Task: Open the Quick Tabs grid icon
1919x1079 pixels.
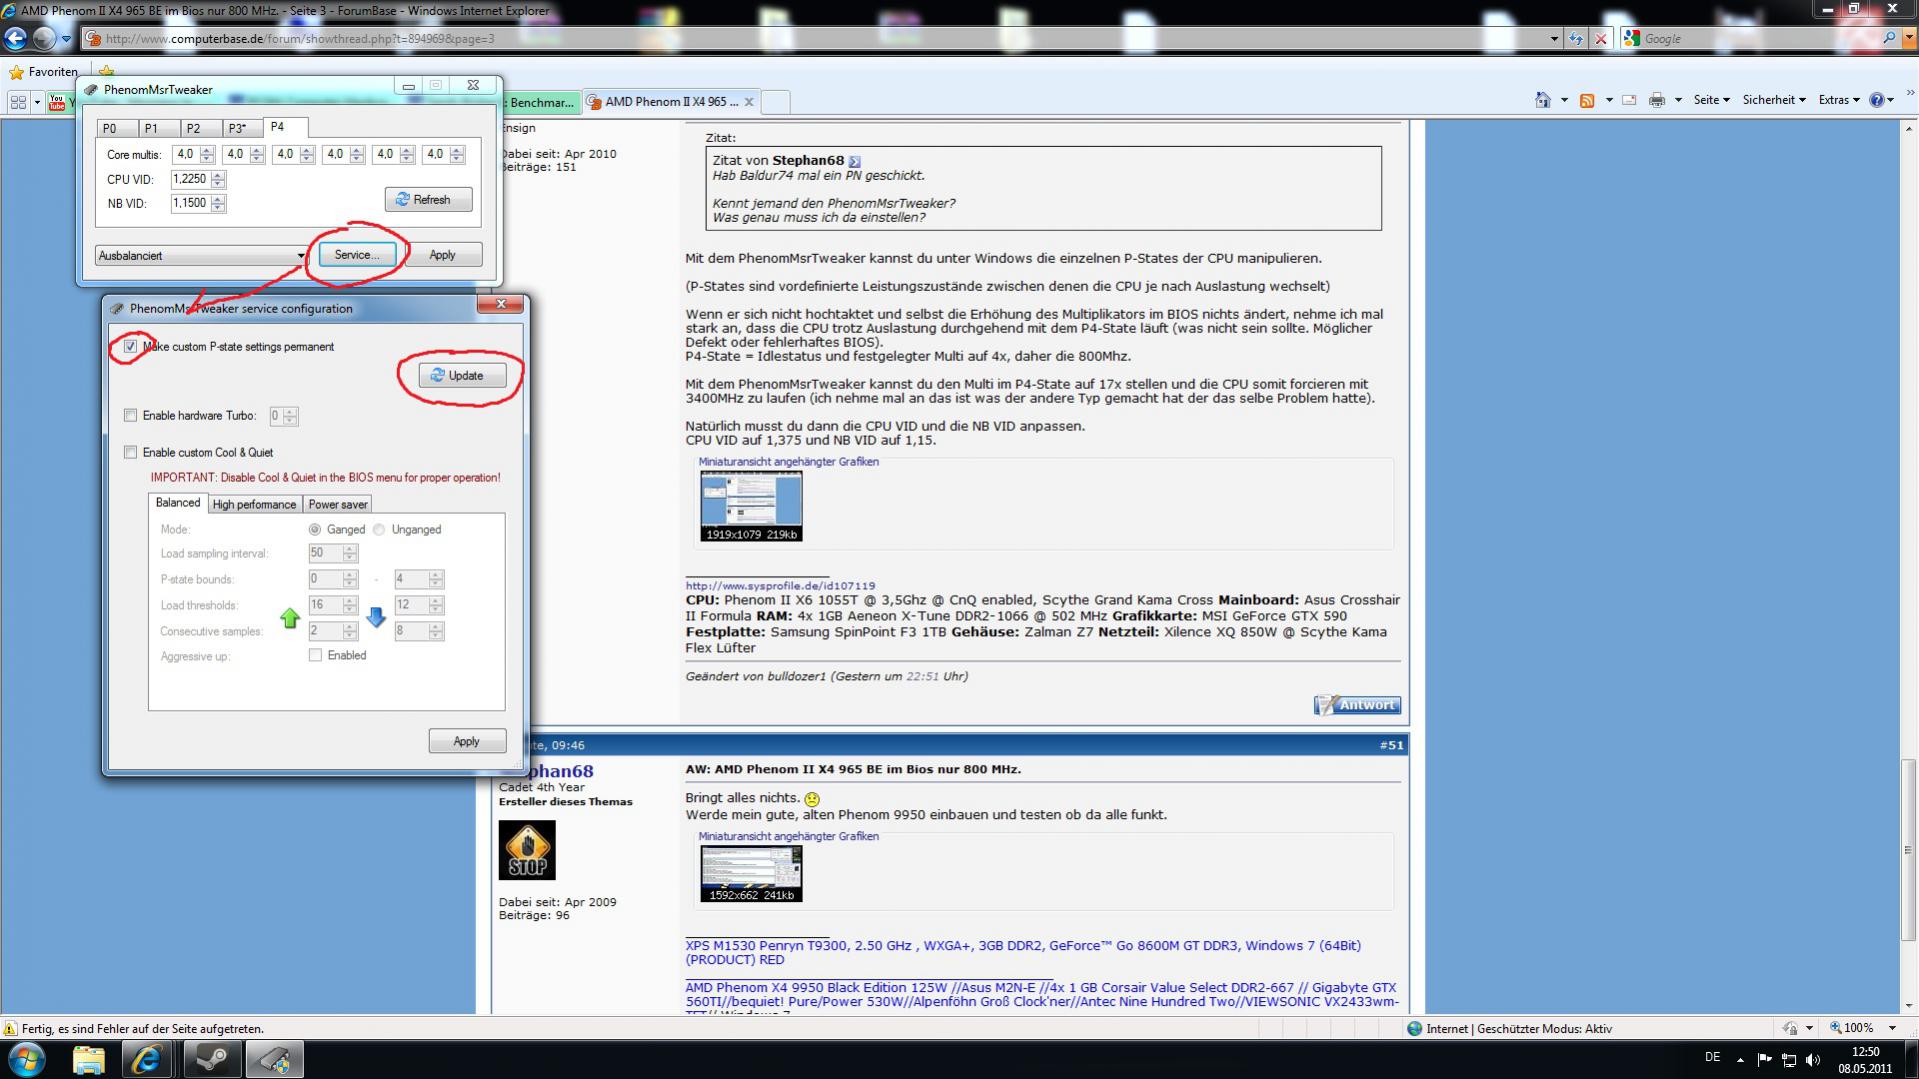Action: tap(18, 102)
